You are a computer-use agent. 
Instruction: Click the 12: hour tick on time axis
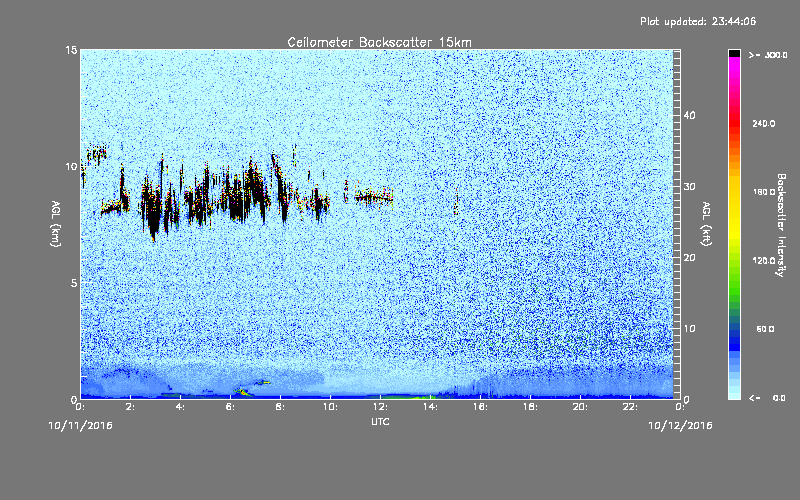(x=380, y=407)
